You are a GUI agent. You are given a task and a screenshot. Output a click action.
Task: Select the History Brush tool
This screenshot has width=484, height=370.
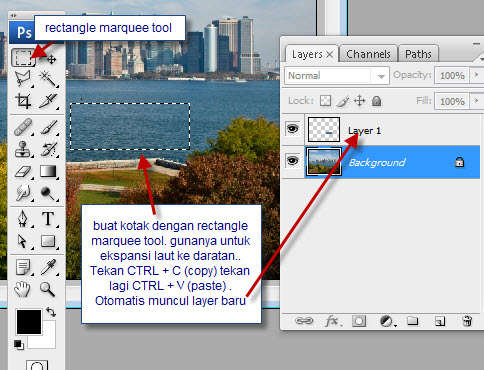(x=48, y=149)
